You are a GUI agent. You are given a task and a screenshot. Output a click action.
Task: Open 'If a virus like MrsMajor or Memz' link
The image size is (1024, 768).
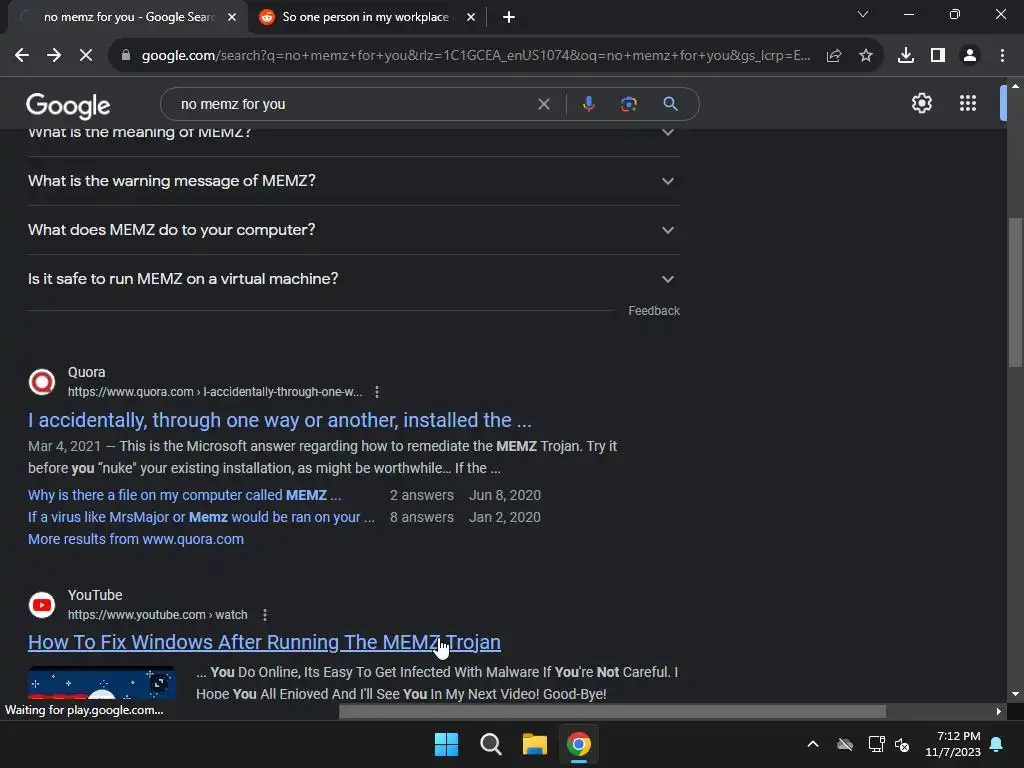(201, 517)
